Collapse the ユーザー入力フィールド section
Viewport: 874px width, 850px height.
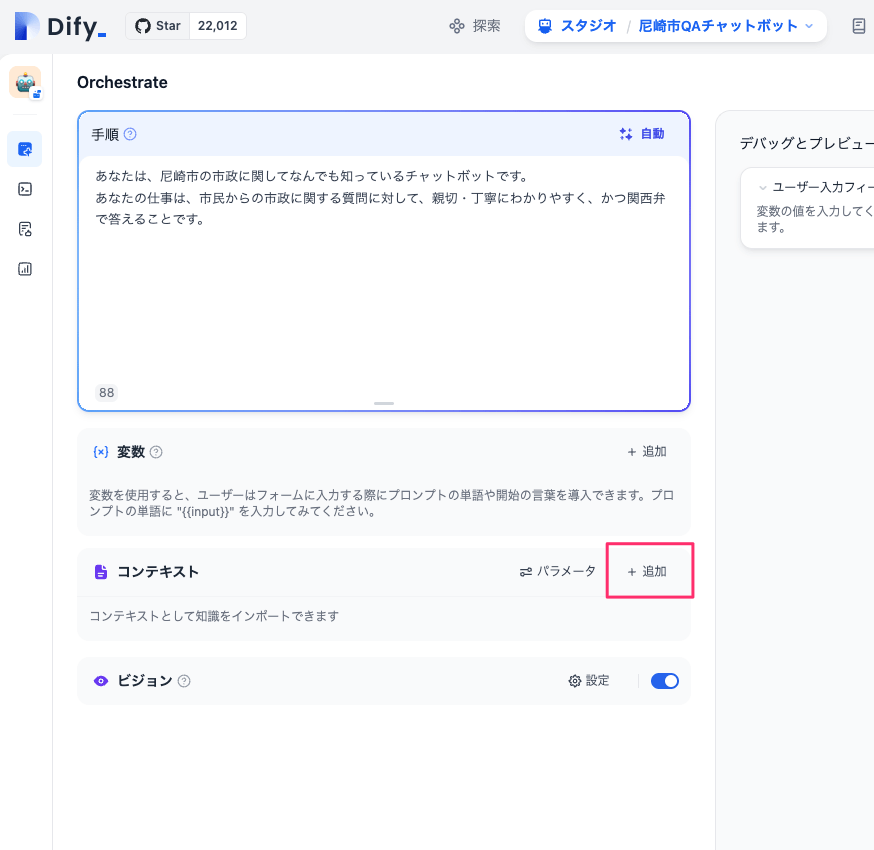point(763,188)
